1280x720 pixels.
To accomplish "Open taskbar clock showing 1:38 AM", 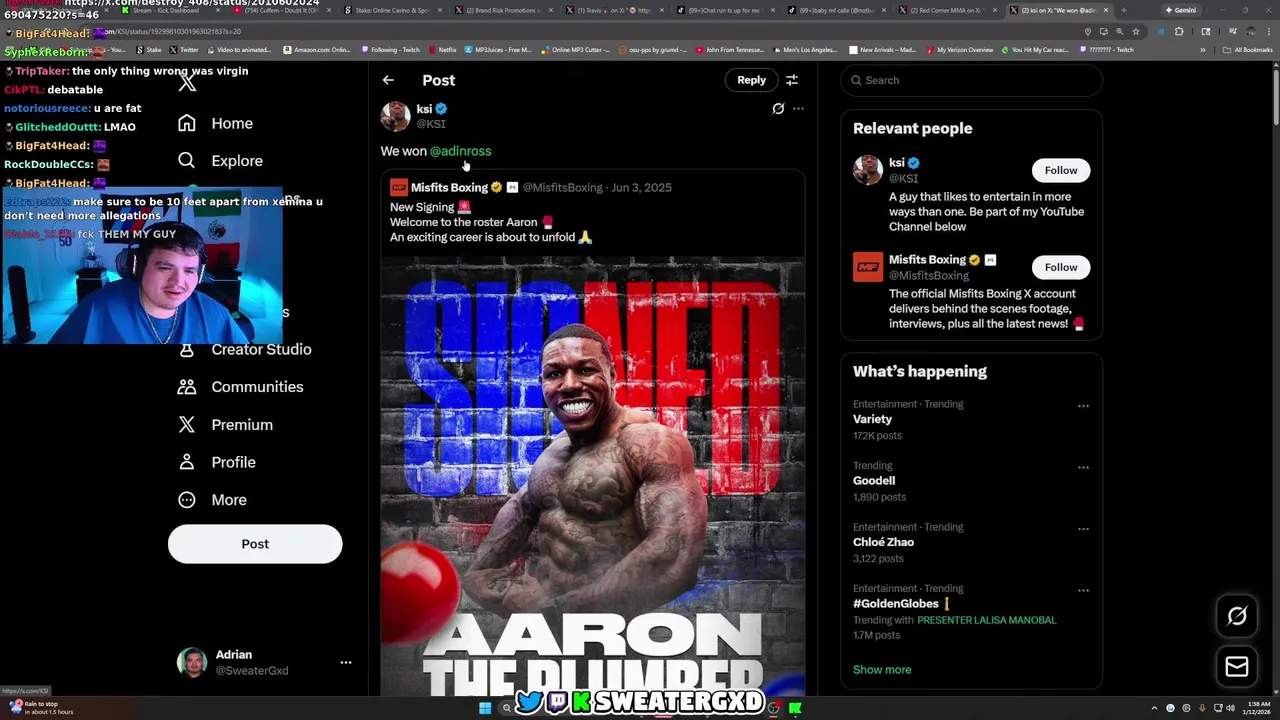I will pyautogui.click(x=1257, y=708).
